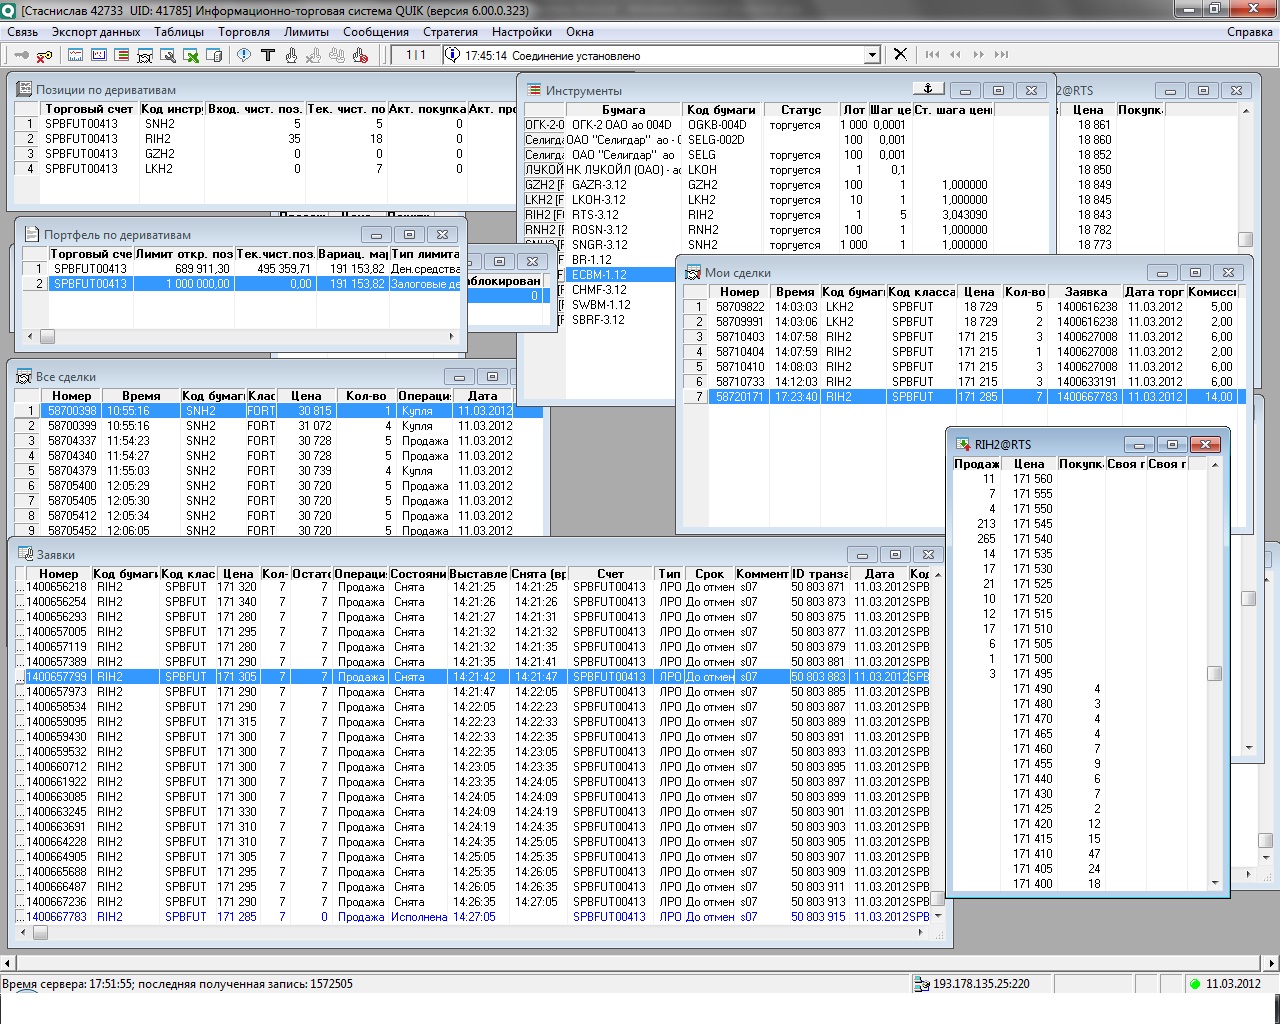Click the RIH2@RTS window title icon
Viewport: 1280px width, 1024px height.
tap(963, 444)
